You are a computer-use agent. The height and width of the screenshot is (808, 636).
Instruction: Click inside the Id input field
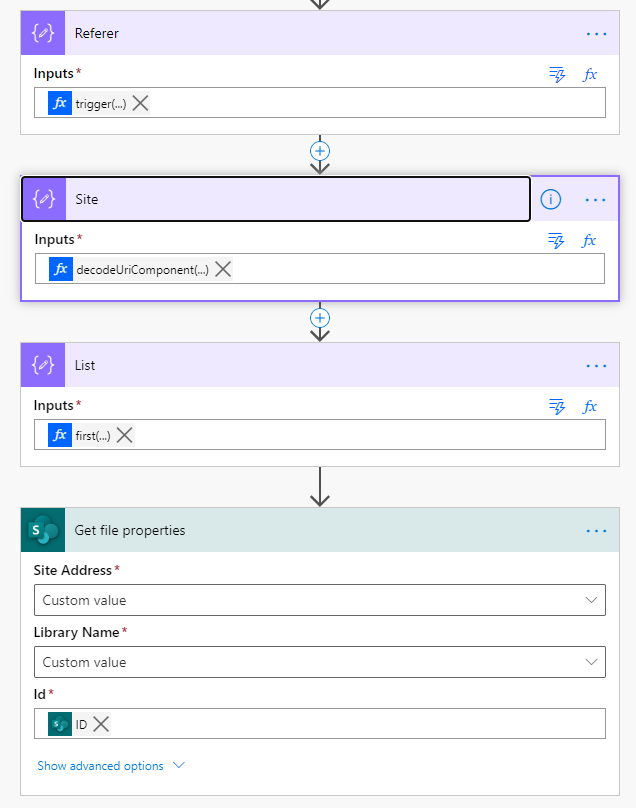pyautogui.click(x=350, y=724)
